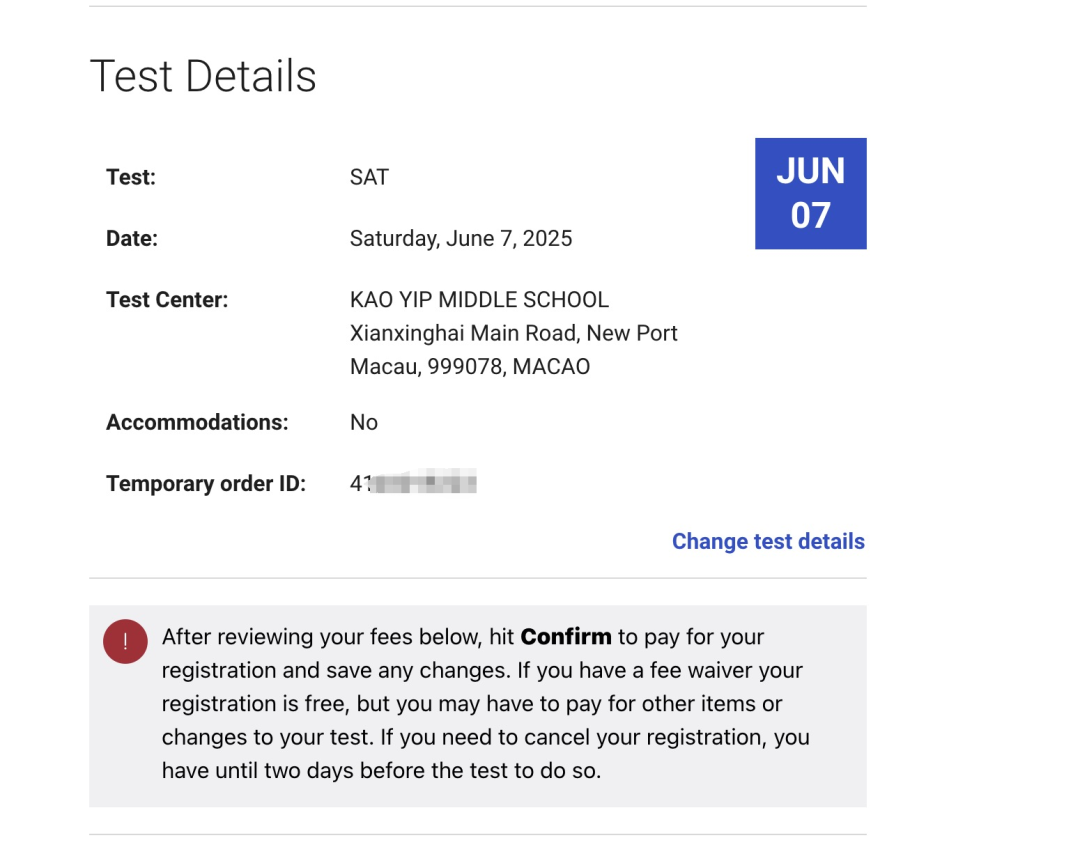Screen dimensions: 1080x847
Task: Click the Test: field label
Action: (131, 177)
